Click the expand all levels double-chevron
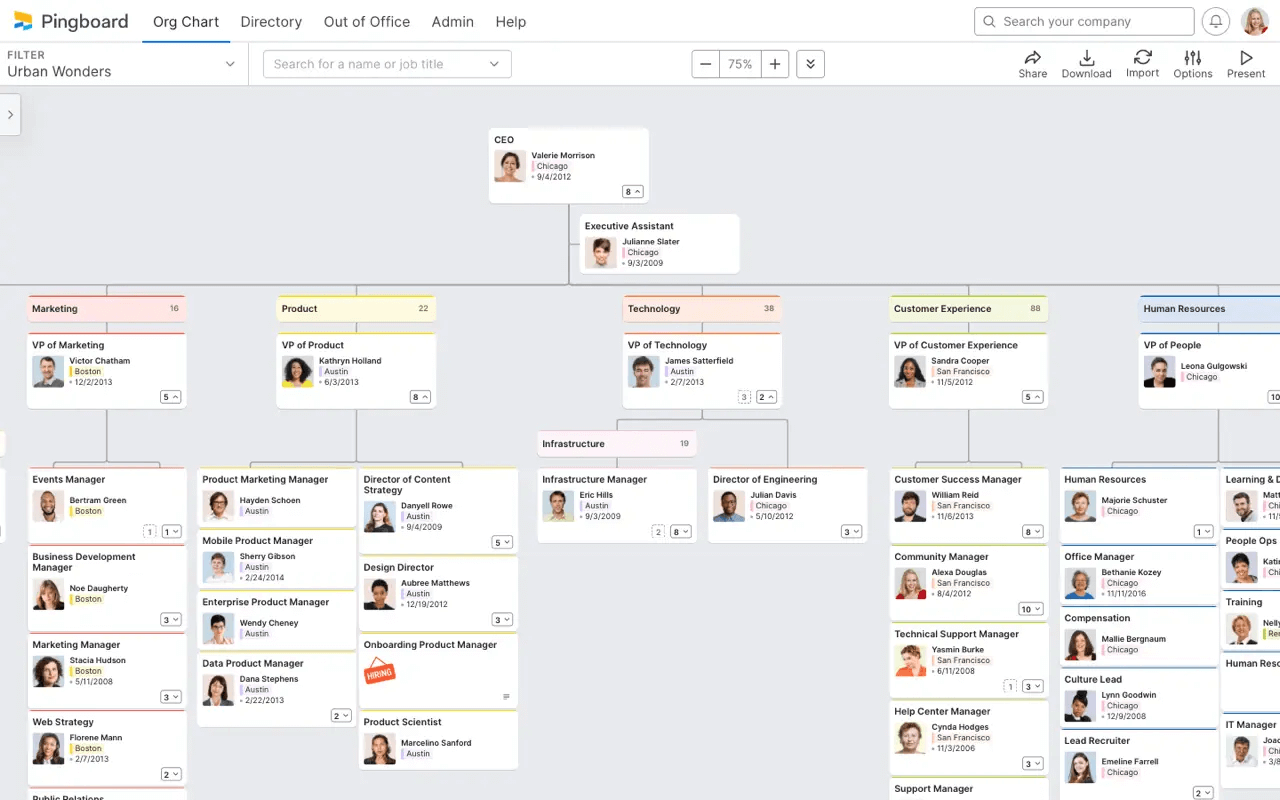Image resolution: width=1280 pixels, height=800 pixels. (x=810, y=64)
